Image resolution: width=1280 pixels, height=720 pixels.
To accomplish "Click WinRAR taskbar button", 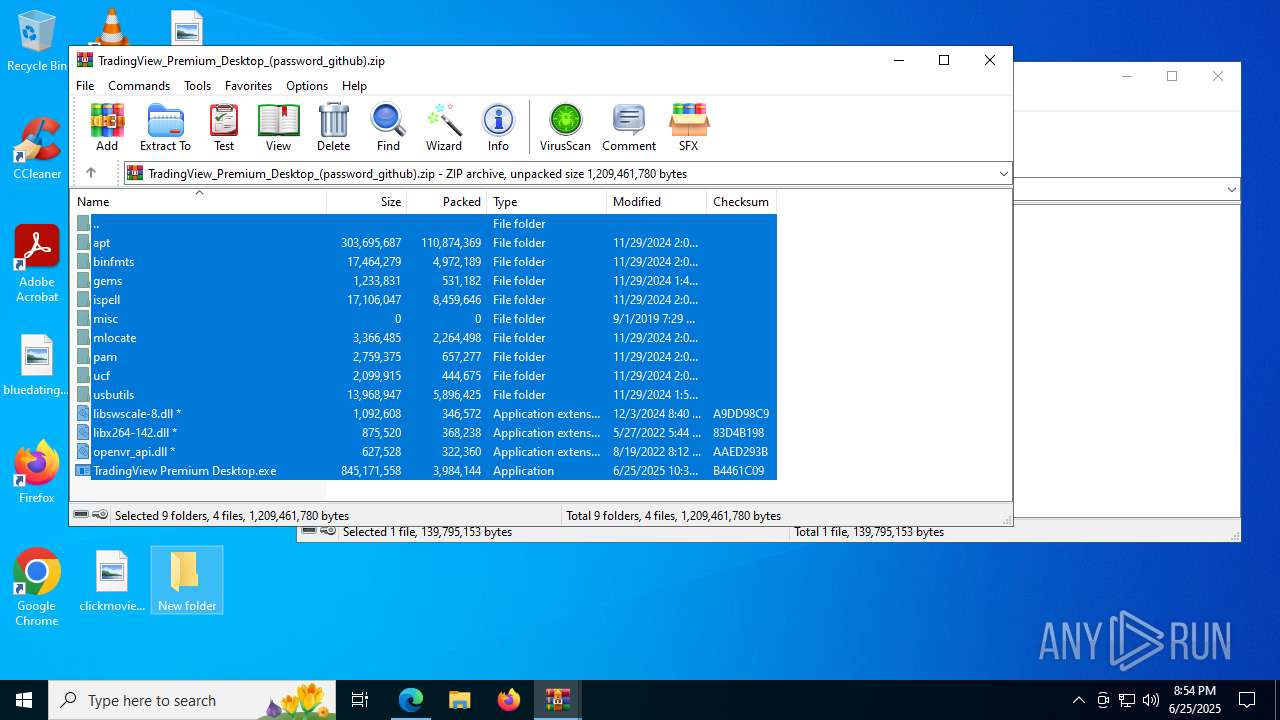I will [x=557, y=700].
